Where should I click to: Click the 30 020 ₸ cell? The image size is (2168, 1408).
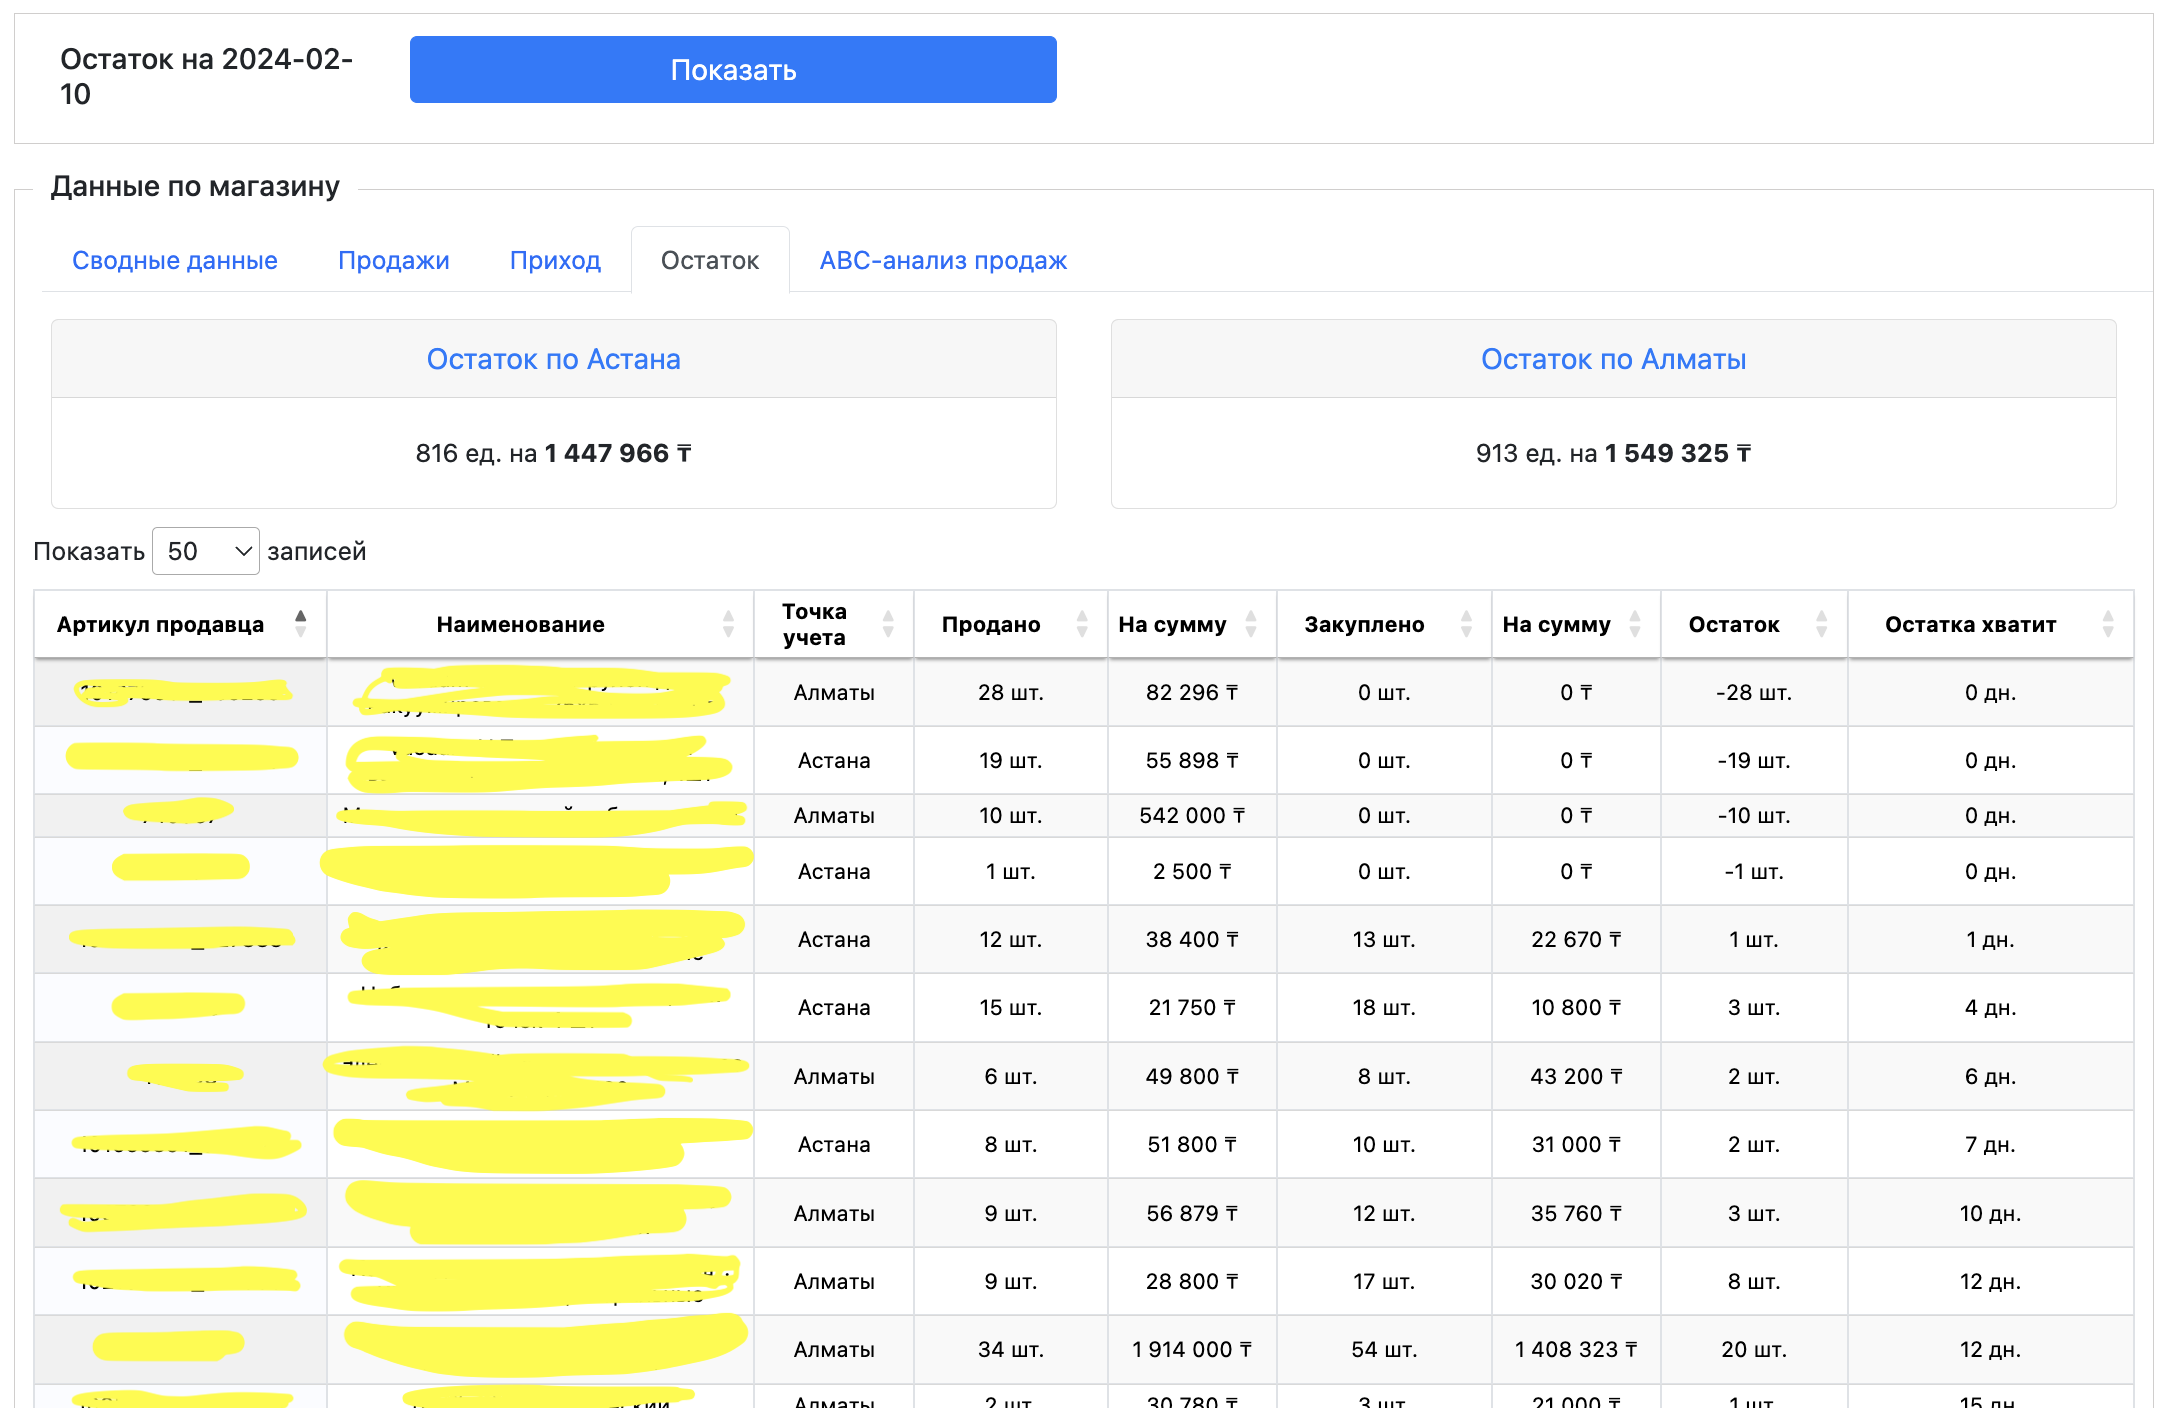(x=1576, y=1281)
